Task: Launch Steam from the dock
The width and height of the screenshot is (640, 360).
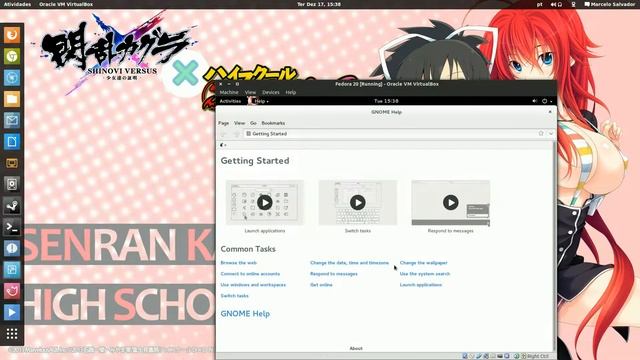Action: coord(12,206)
